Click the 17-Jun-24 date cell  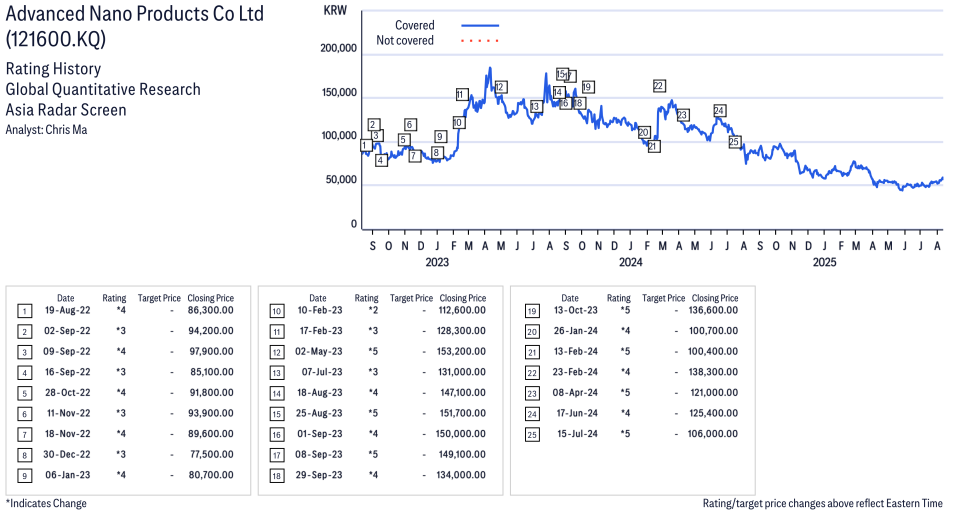[577, 413]
